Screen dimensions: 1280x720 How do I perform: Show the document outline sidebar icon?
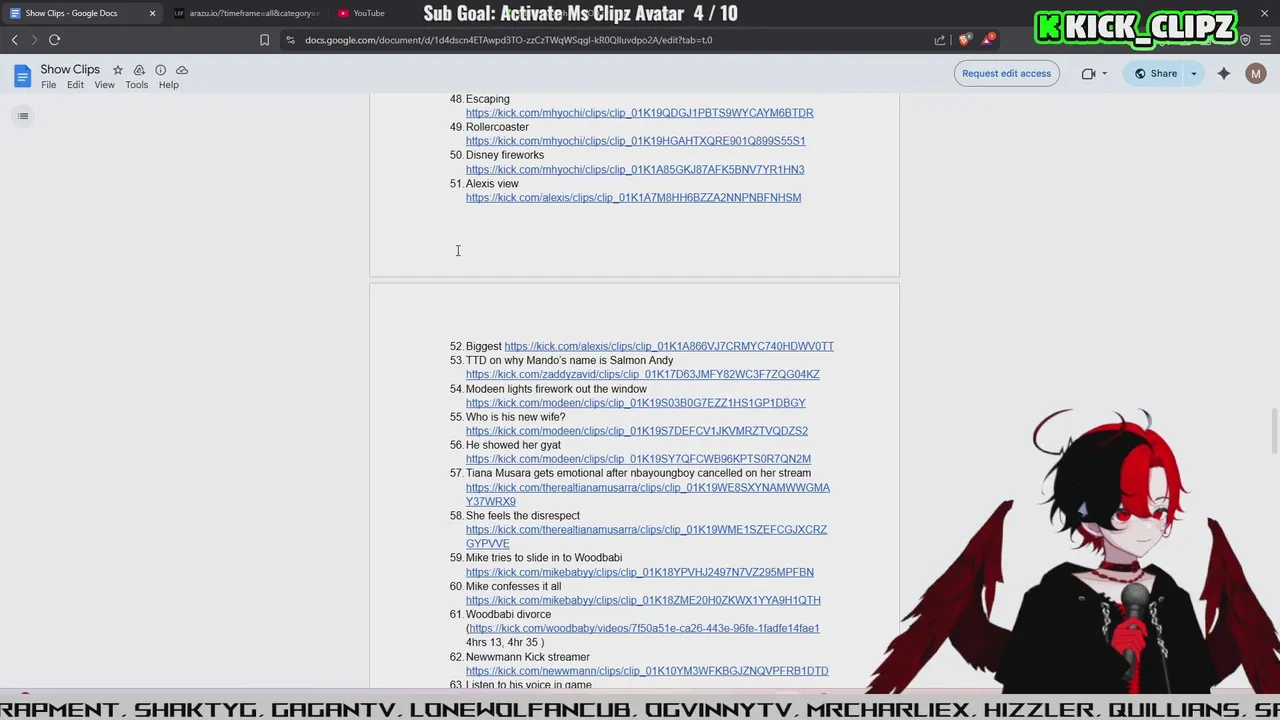click(23, 116)
